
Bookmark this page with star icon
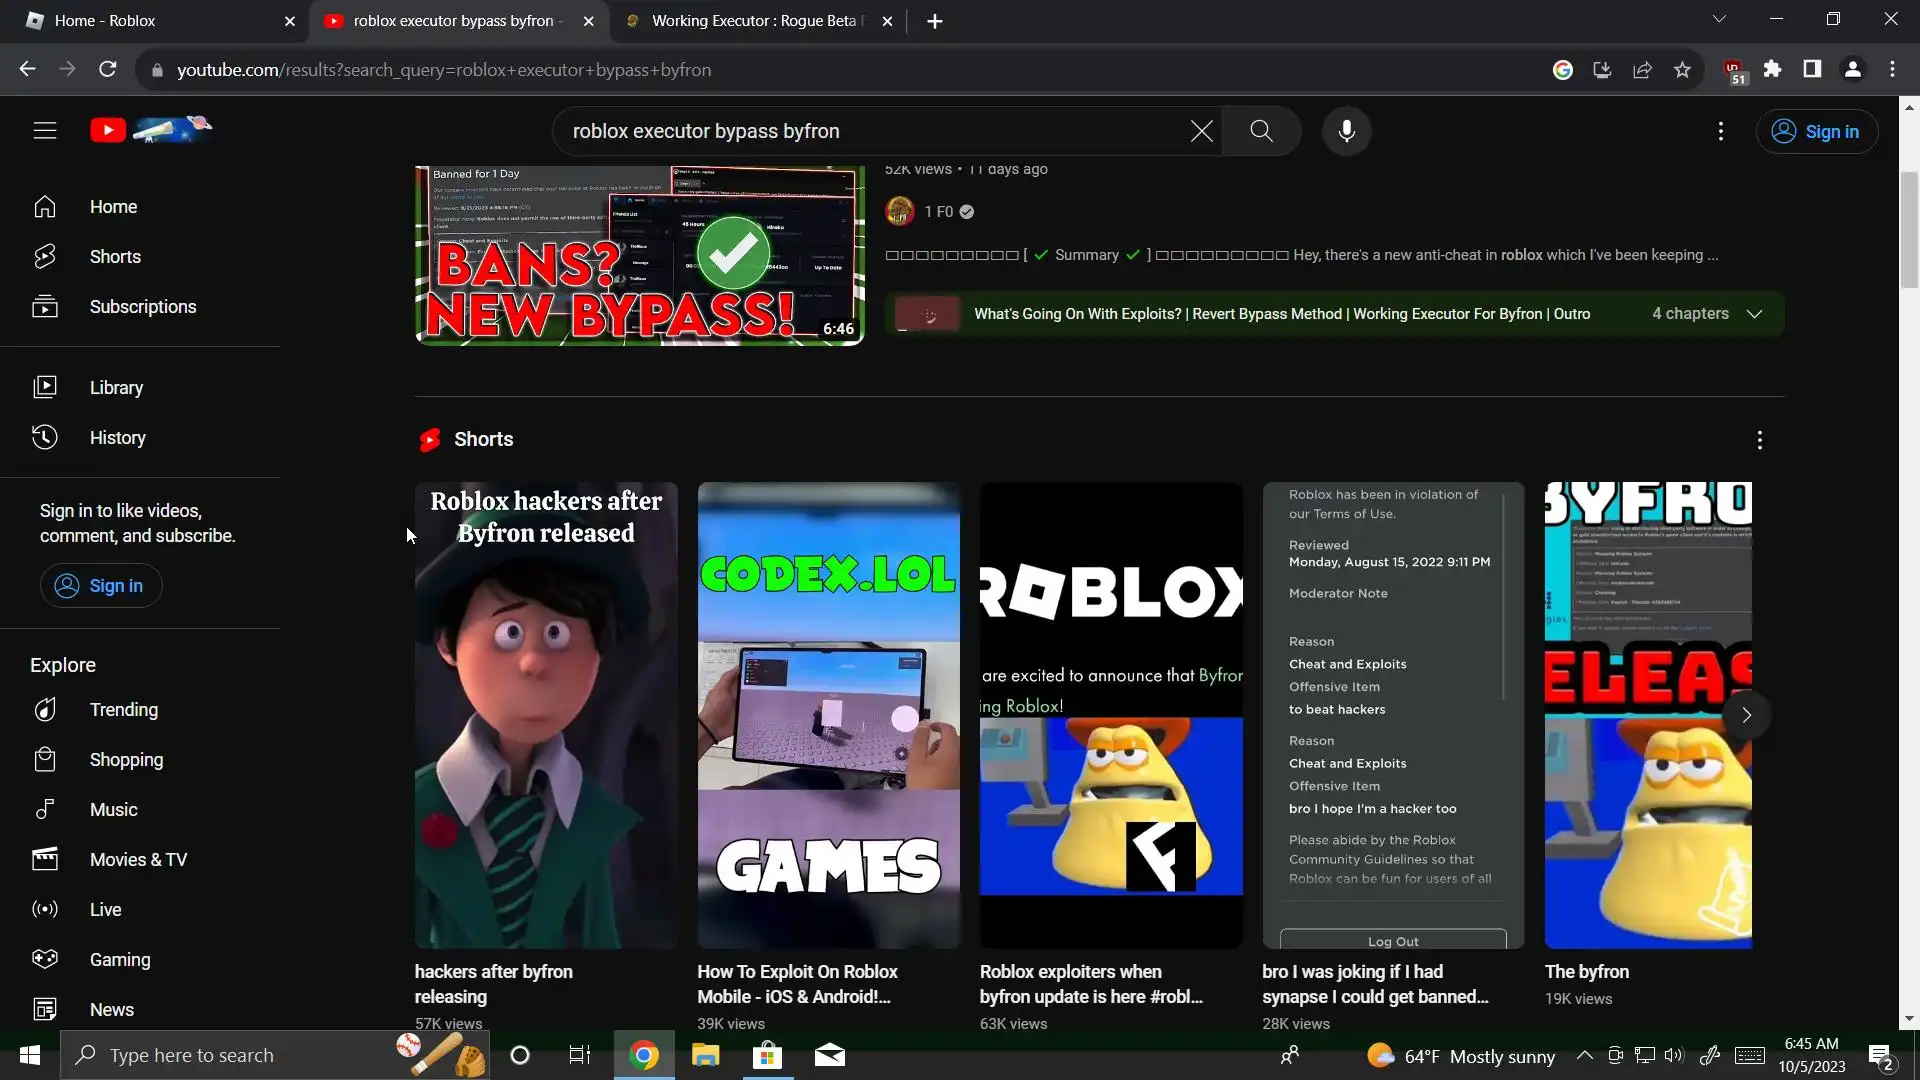pos(1682,70)
